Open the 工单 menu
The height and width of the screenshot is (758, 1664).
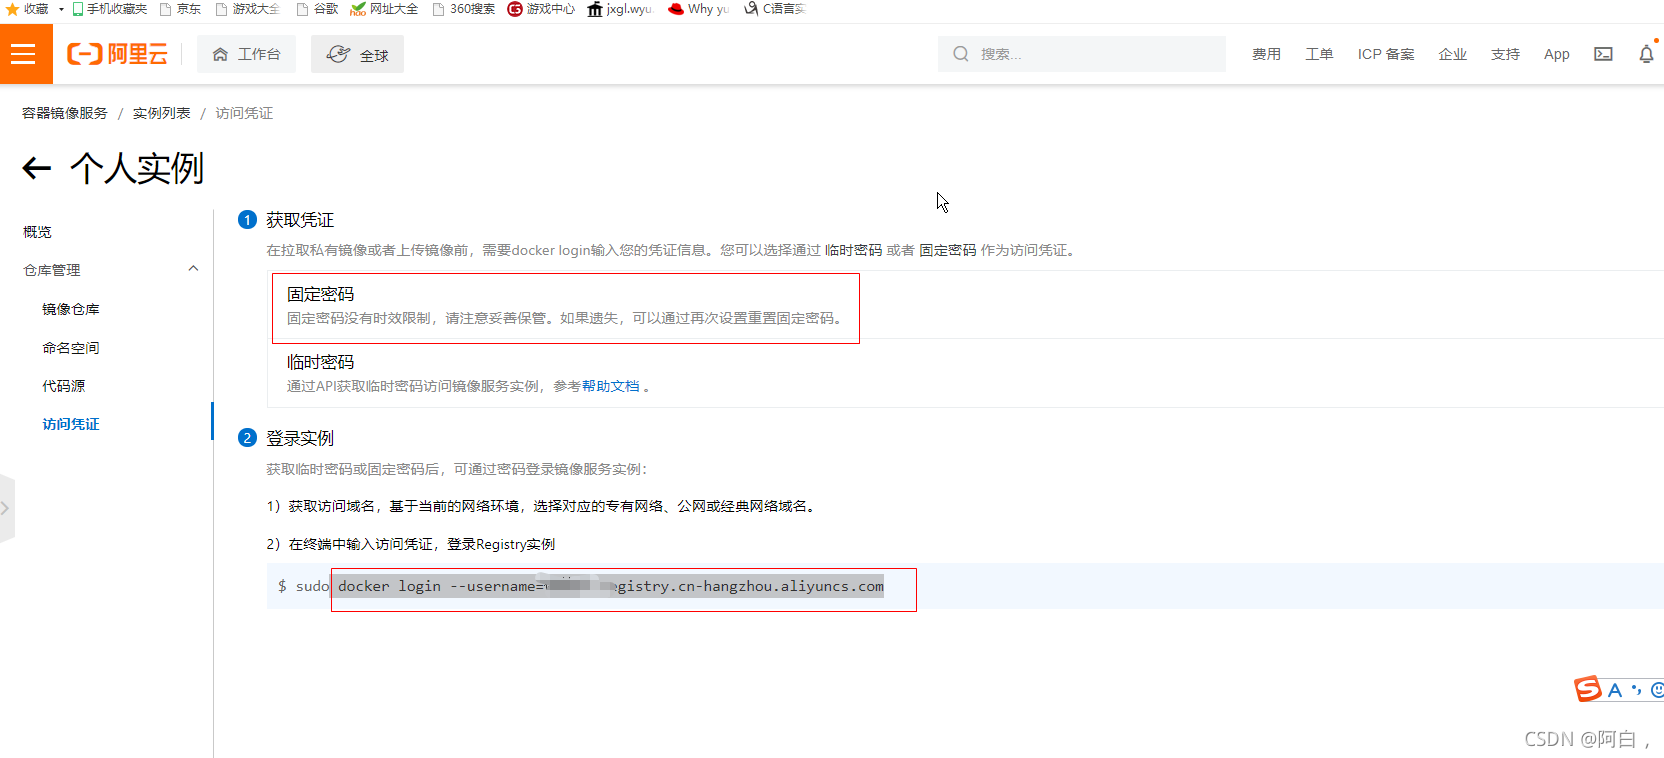[x=1319, y=54]
